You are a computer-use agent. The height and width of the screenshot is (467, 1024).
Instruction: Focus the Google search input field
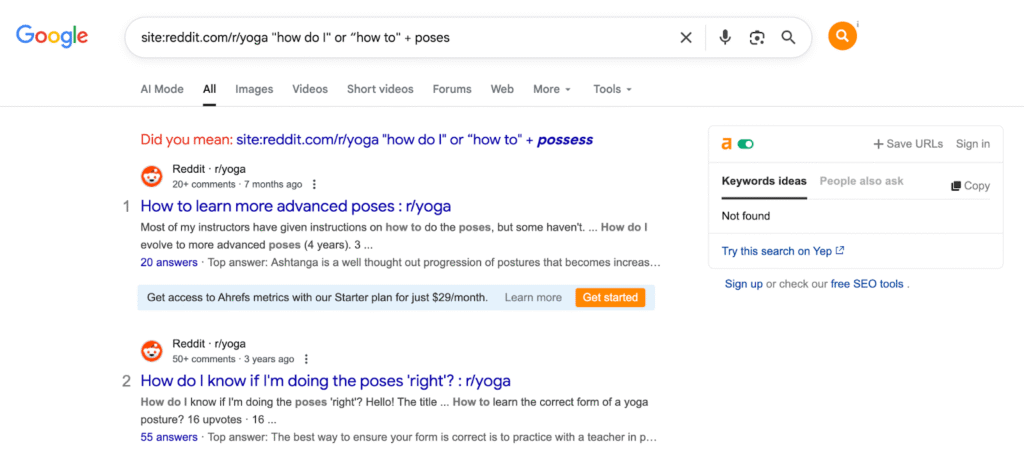click(x=405, y=38)
